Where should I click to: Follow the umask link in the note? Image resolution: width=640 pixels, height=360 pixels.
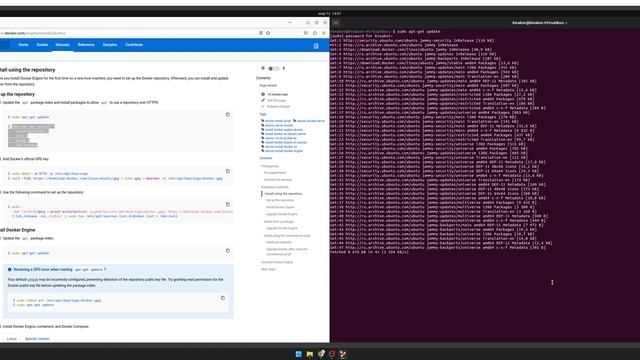pyautogui.click(x=33, y=280)
